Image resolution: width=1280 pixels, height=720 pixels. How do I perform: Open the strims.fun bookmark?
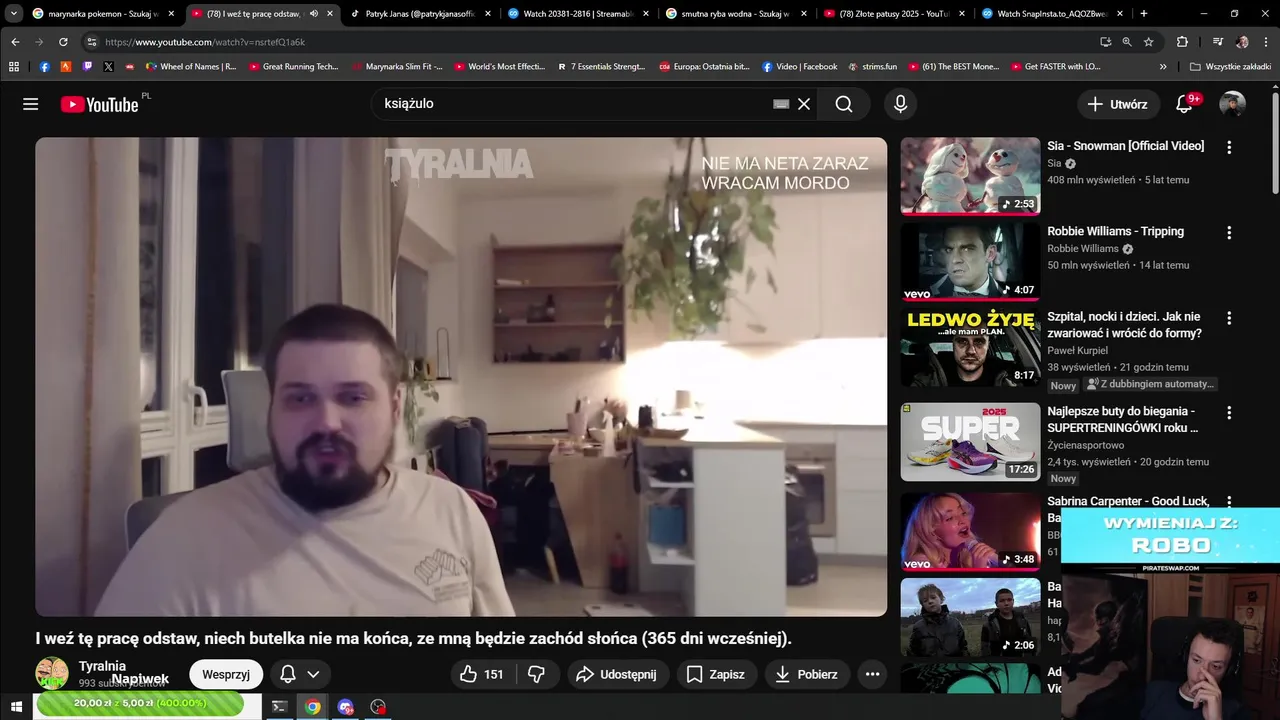(x=872, y=67)
